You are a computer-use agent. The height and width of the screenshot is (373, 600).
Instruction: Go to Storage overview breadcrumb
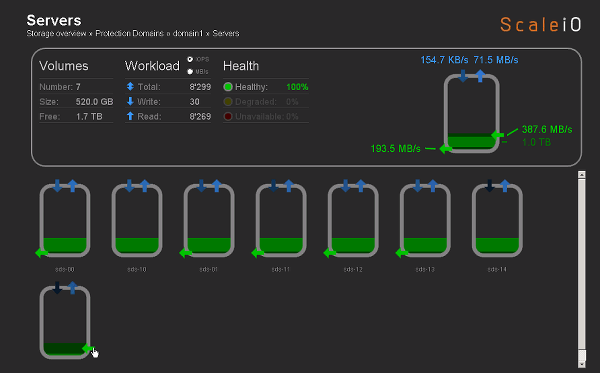[x=56, y=33]
